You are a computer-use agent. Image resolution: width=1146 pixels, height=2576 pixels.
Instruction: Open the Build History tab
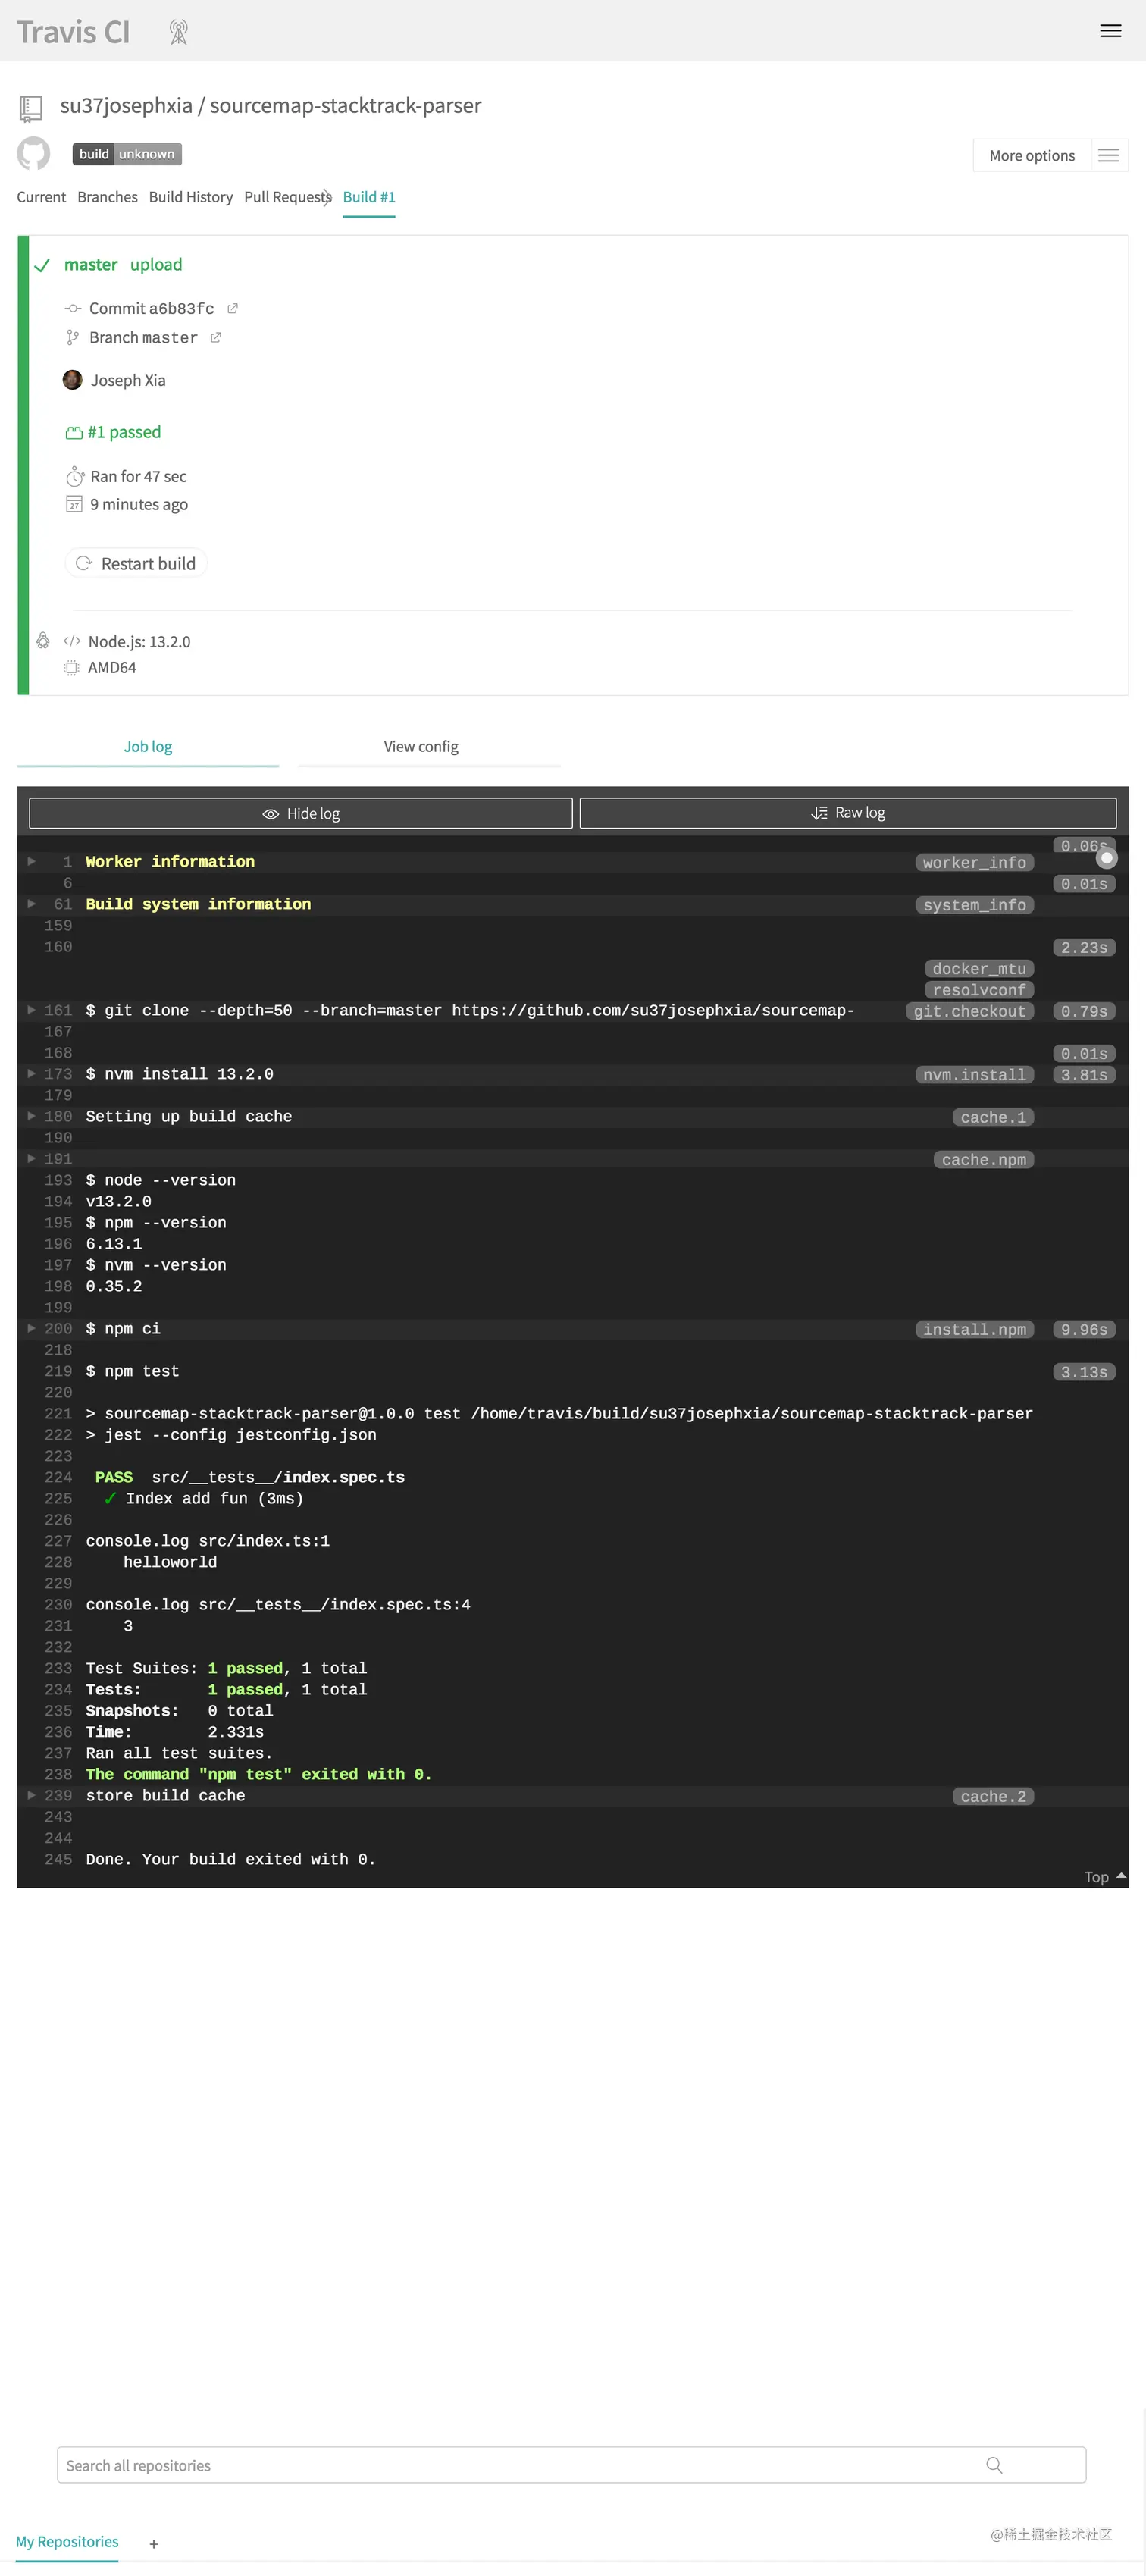click(x=190, y=197)
